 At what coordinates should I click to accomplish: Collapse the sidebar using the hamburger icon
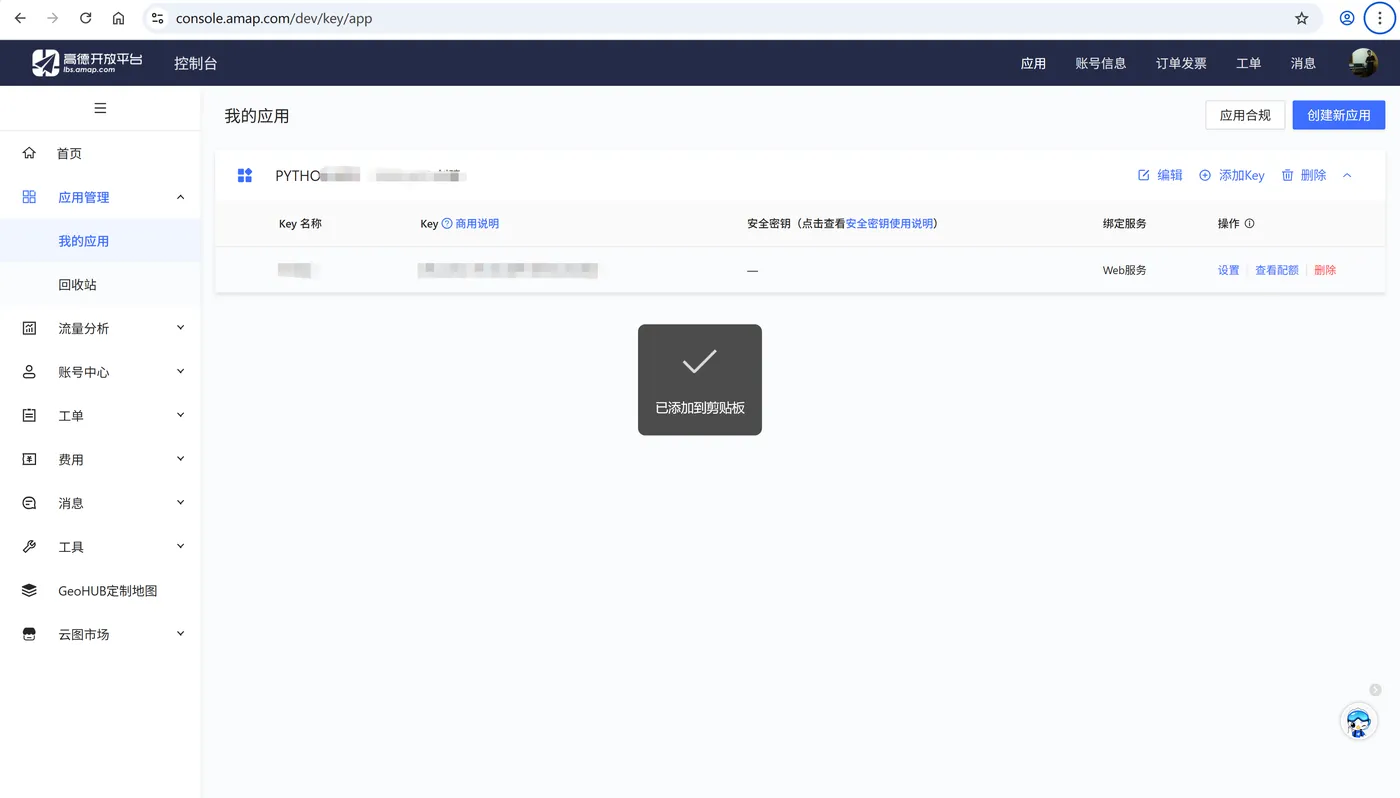(100, 108)
